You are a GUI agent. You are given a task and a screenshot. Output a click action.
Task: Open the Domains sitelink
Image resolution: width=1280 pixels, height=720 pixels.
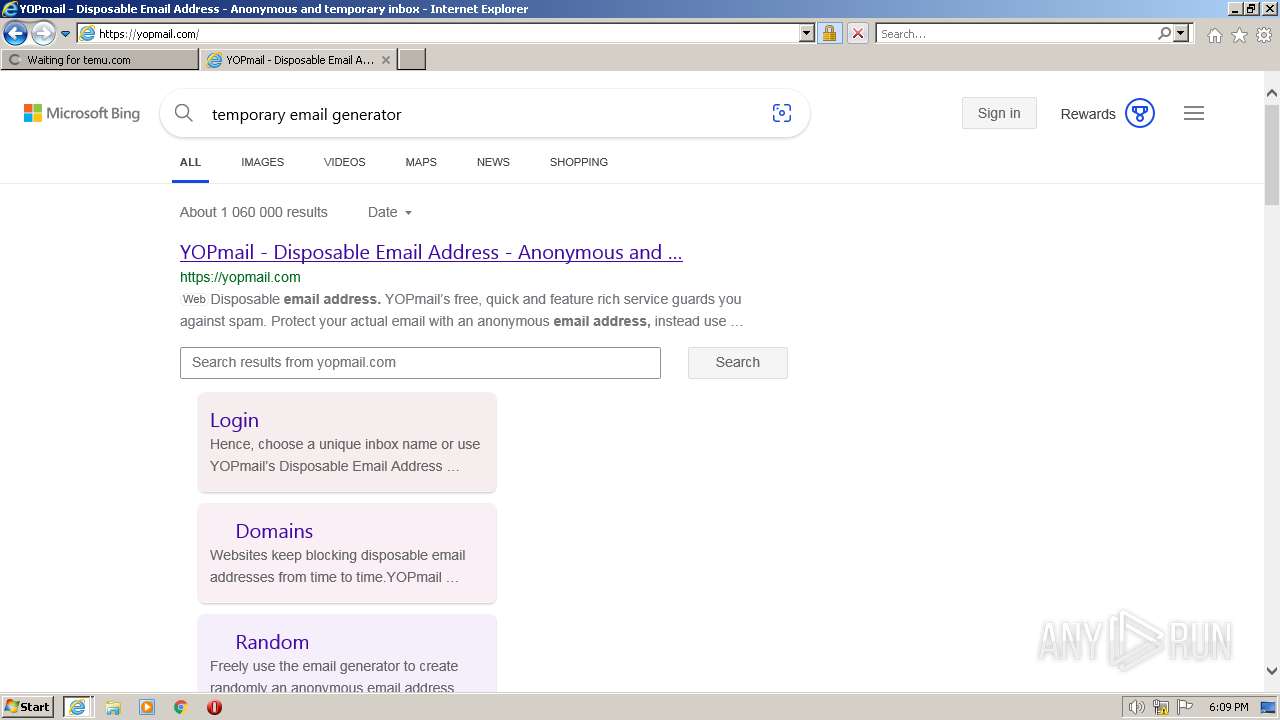(274, 531)
